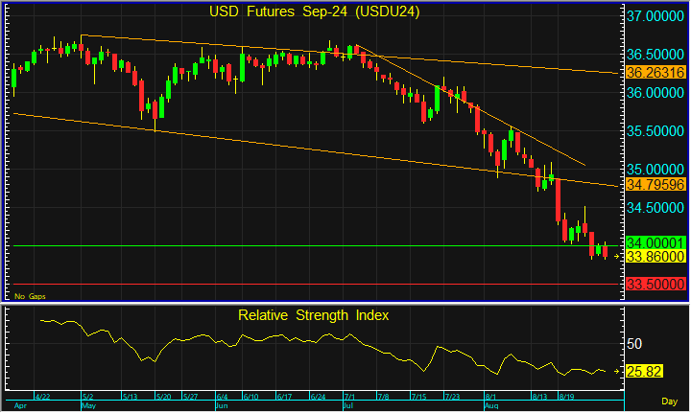Screen dimensions: 691x413
Task: Click the 5/2 date marker
Action: click(x=88, y=397)
